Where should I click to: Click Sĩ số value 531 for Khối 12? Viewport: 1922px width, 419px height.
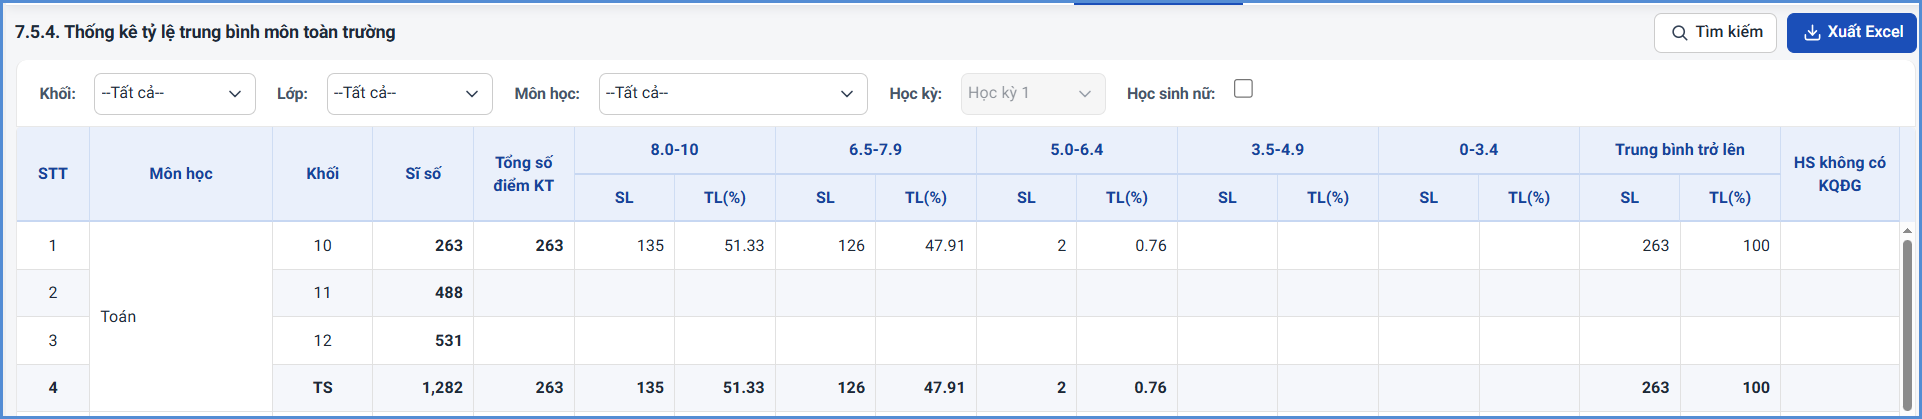tap(423, 341)
